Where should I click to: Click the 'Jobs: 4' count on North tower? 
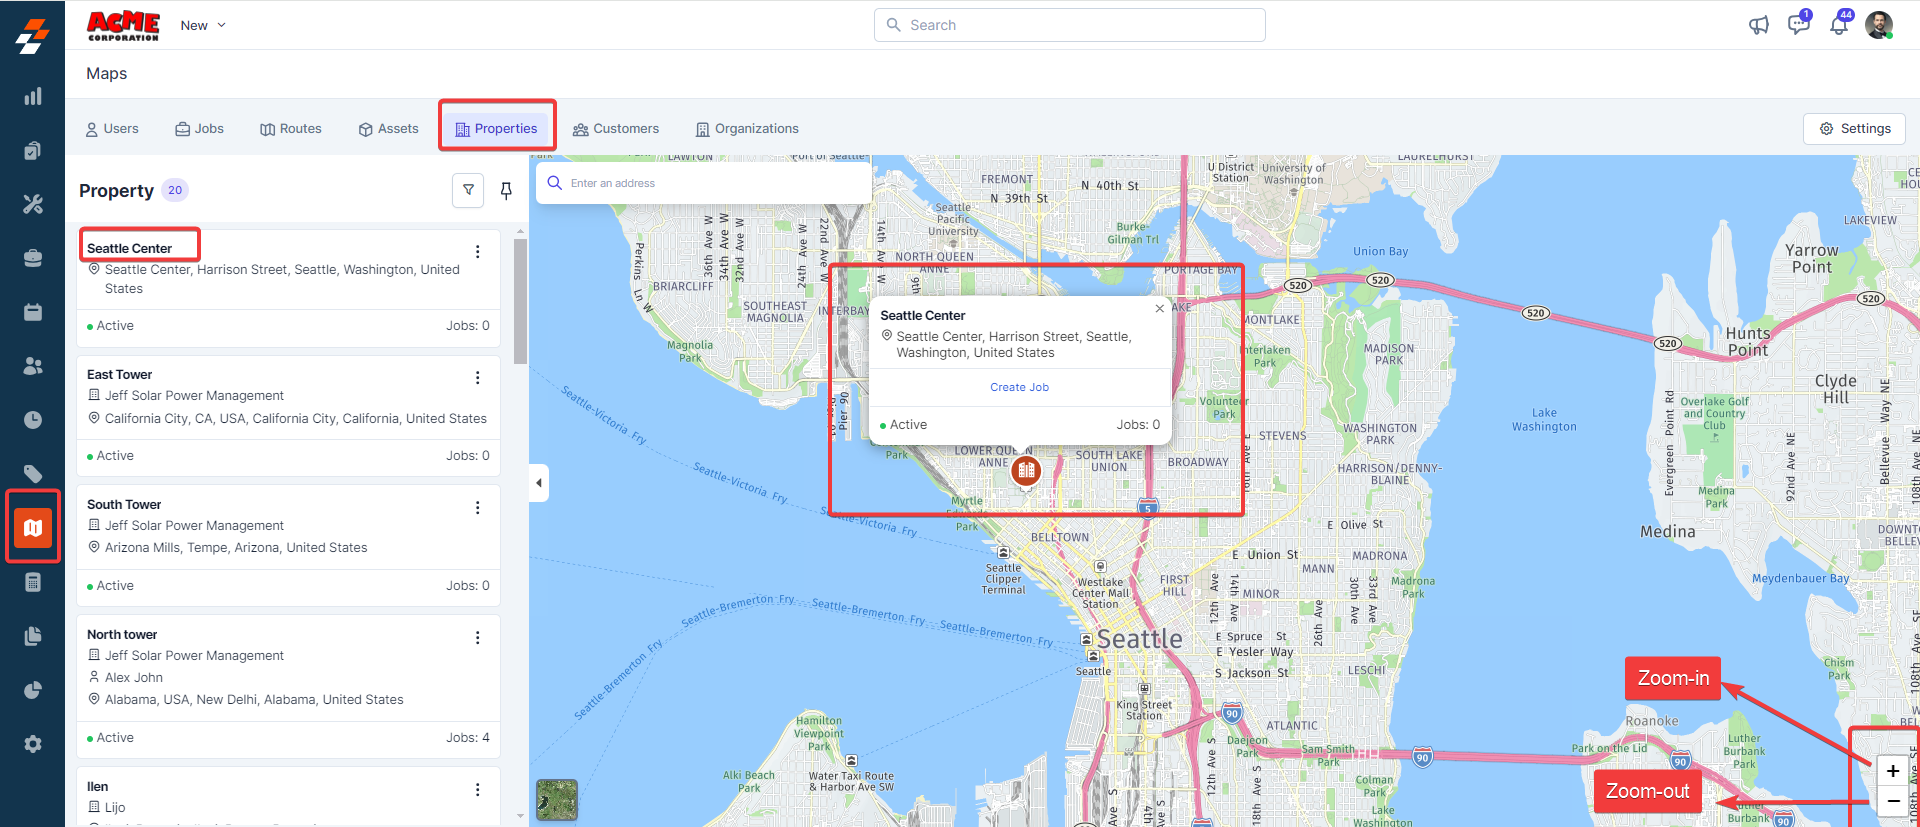point(468,738)
